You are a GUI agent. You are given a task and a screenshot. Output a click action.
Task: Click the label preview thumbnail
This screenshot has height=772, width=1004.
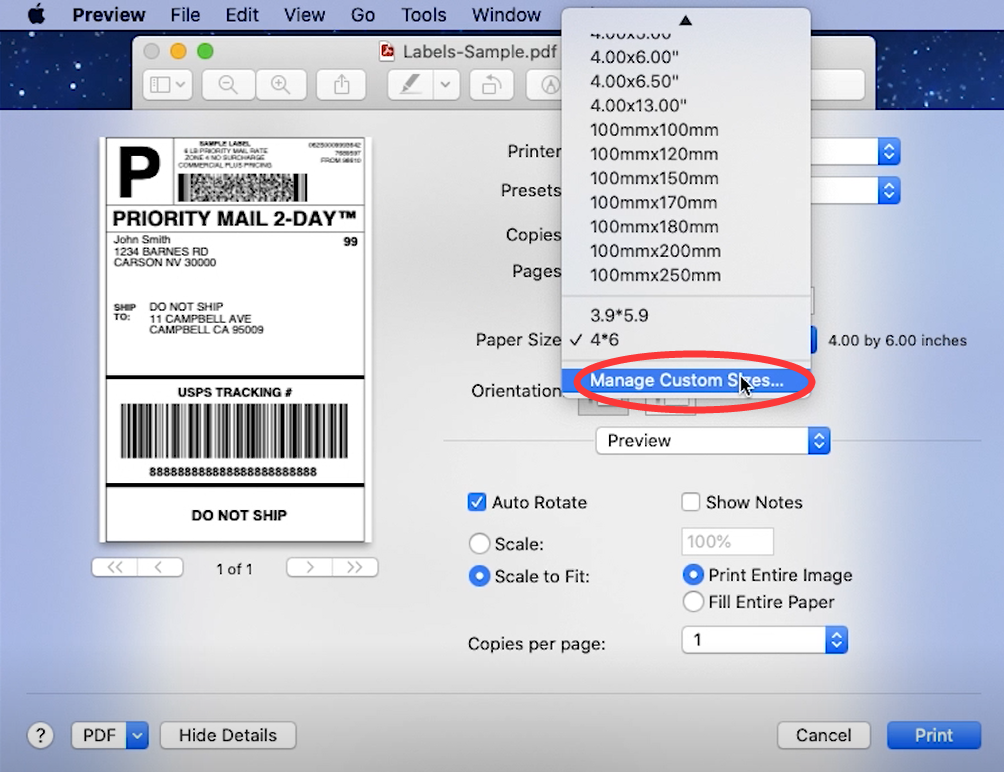tap(236, 340)
